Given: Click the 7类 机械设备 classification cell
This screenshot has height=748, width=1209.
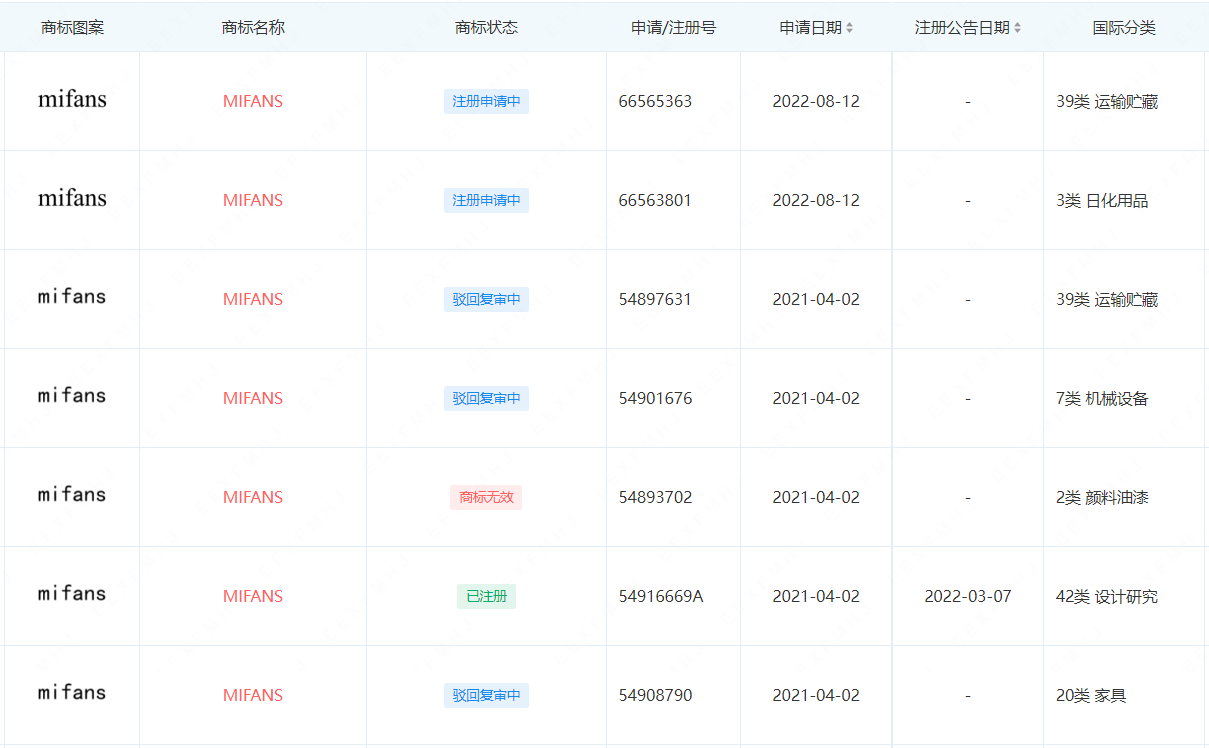Looking at the screenshot, I should pyautogui.click(x=1102, y=398).
